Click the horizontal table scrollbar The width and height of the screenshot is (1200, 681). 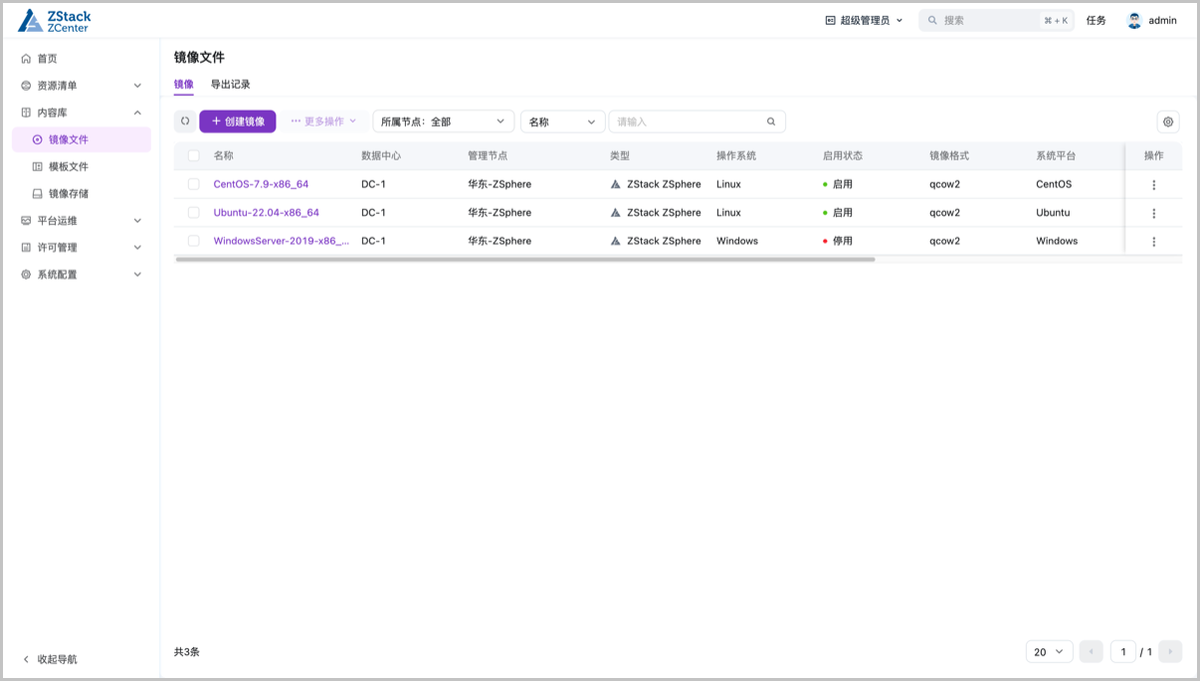[x=525, y=259]
